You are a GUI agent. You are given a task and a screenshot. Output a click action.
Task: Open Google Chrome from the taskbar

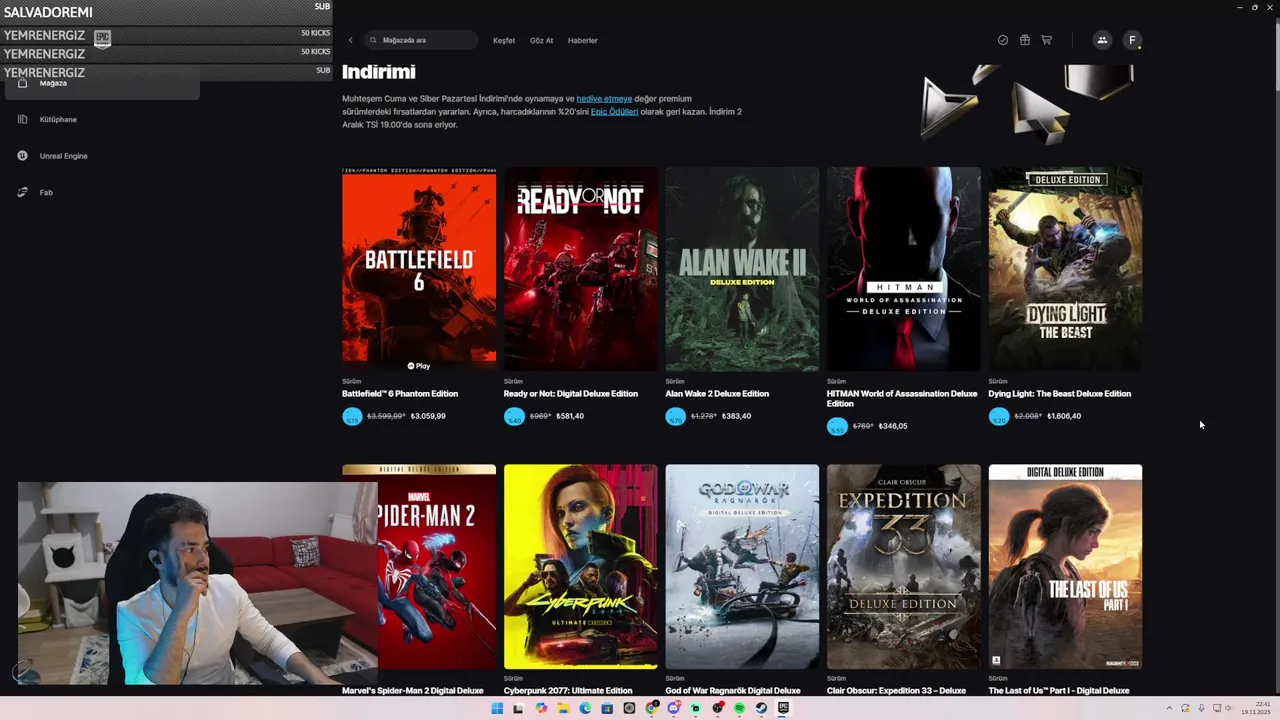point(651,708)
